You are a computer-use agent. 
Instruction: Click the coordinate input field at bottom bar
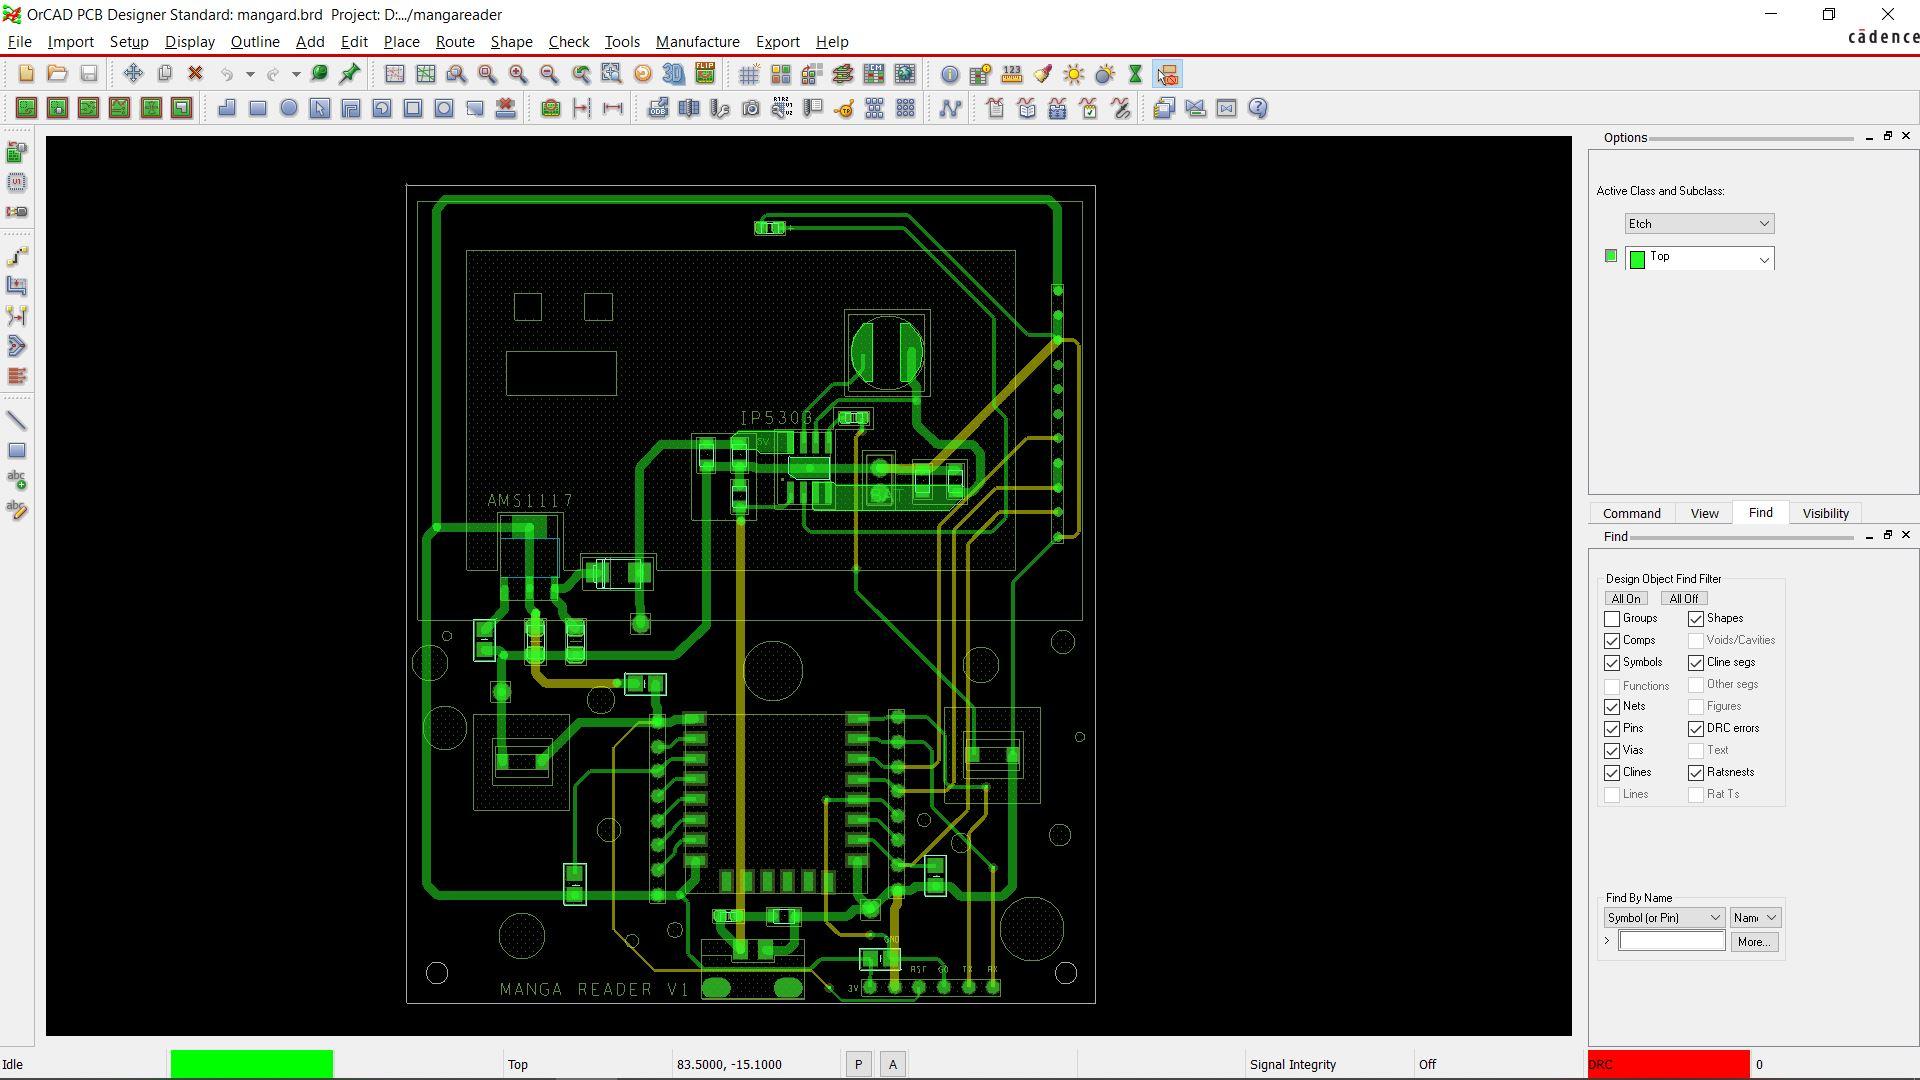pos(732,1064)
